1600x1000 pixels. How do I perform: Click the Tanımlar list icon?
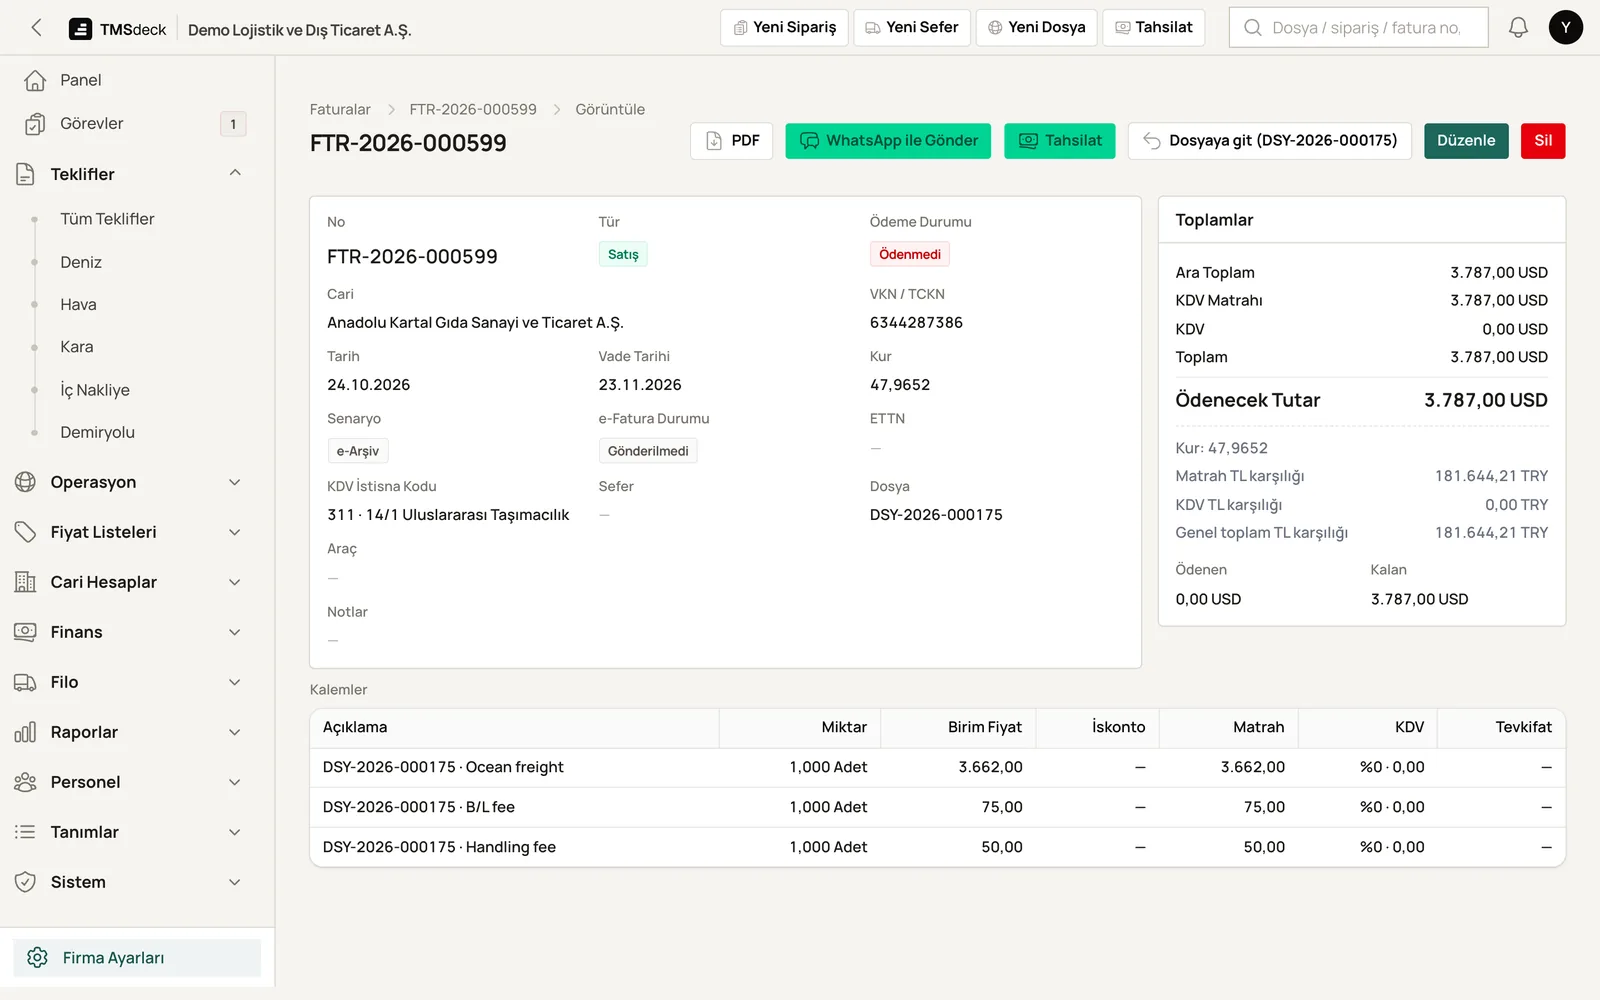26,832
